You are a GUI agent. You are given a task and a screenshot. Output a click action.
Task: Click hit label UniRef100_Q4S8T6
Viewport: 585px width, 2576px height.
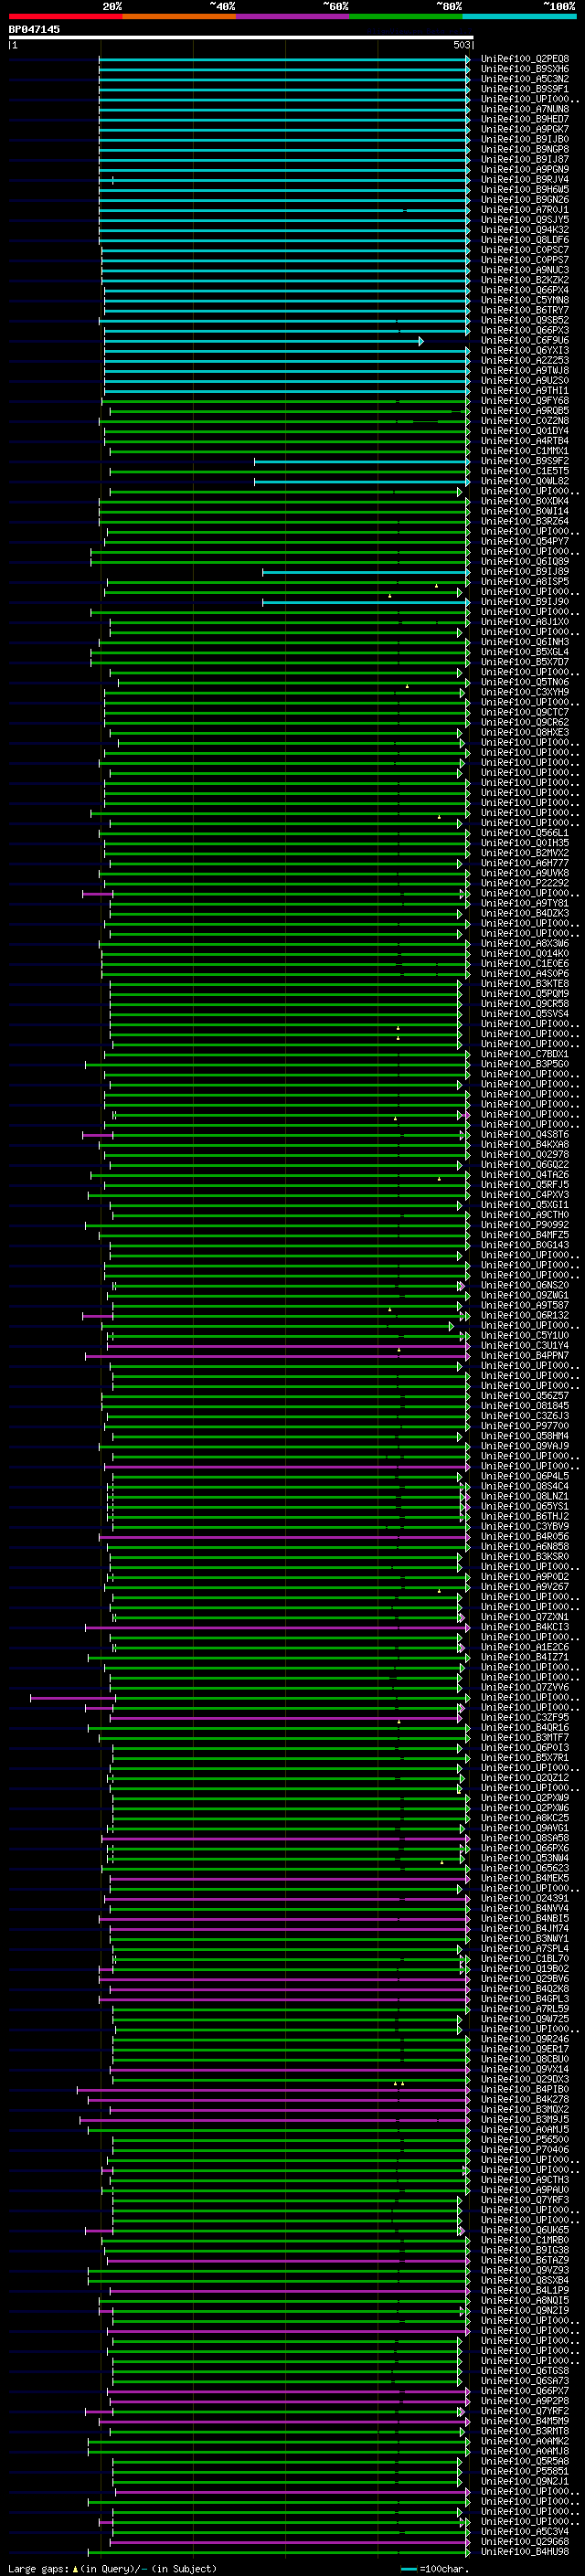525,1134
